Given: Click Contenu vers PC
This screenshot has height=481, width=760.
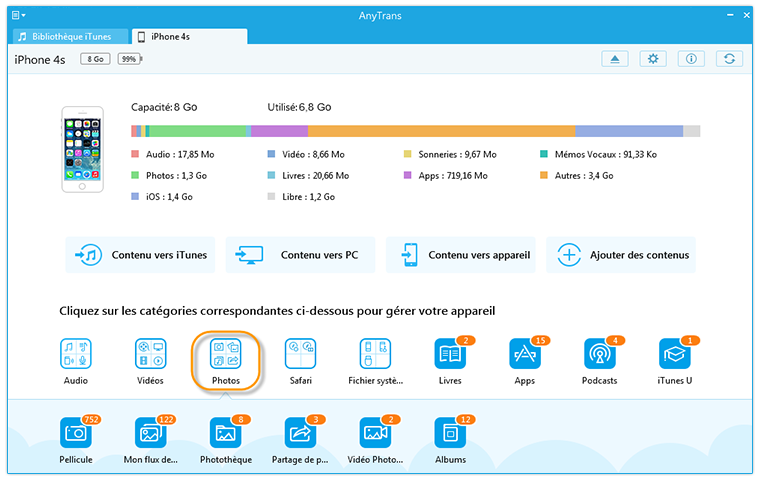Looking at the screenshot, I should click(x=300, y=255).
